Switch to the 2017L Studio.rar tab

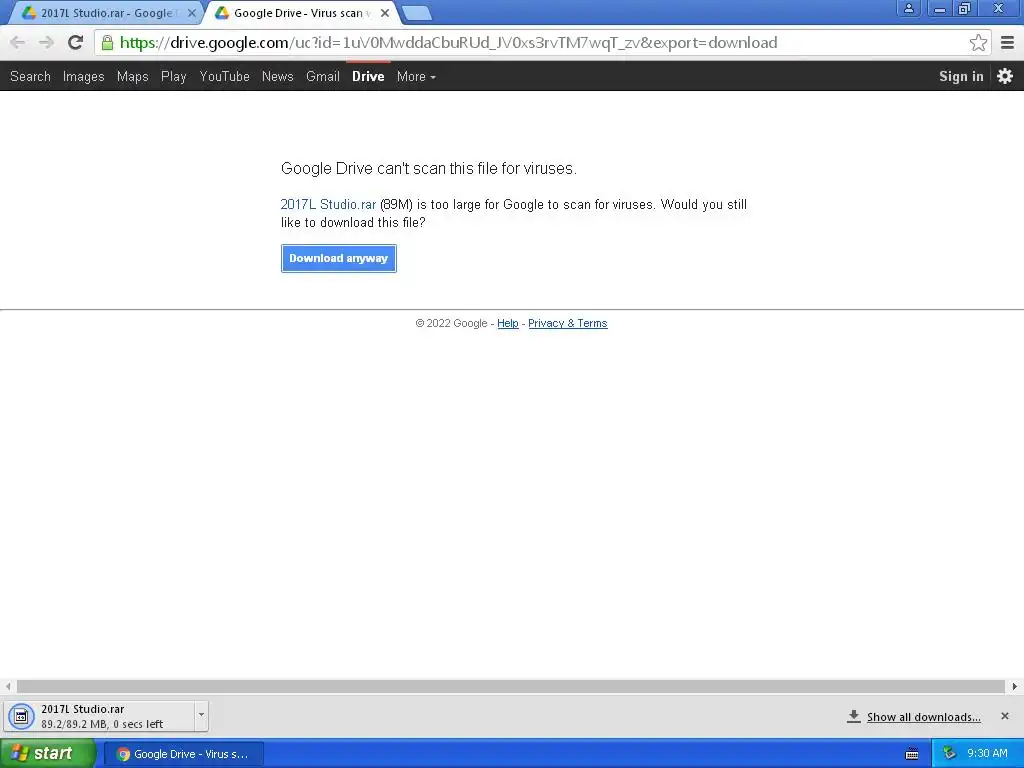108,13
